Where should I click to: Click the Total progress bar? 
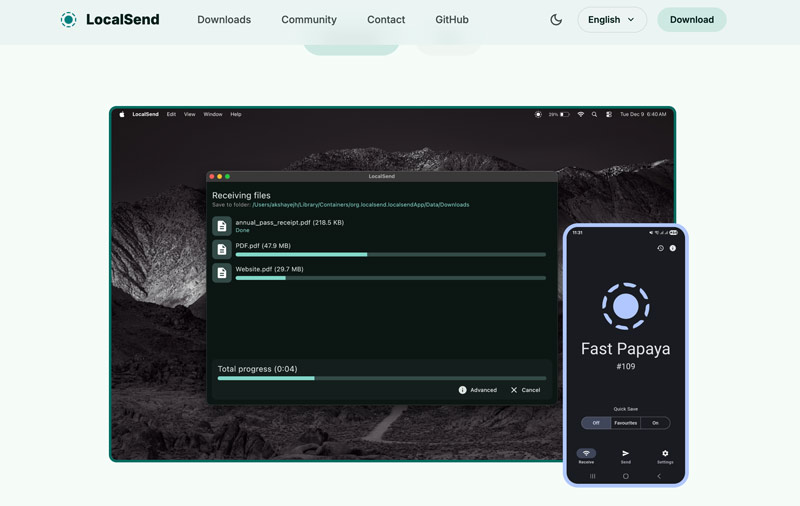(x=382, y=378)
